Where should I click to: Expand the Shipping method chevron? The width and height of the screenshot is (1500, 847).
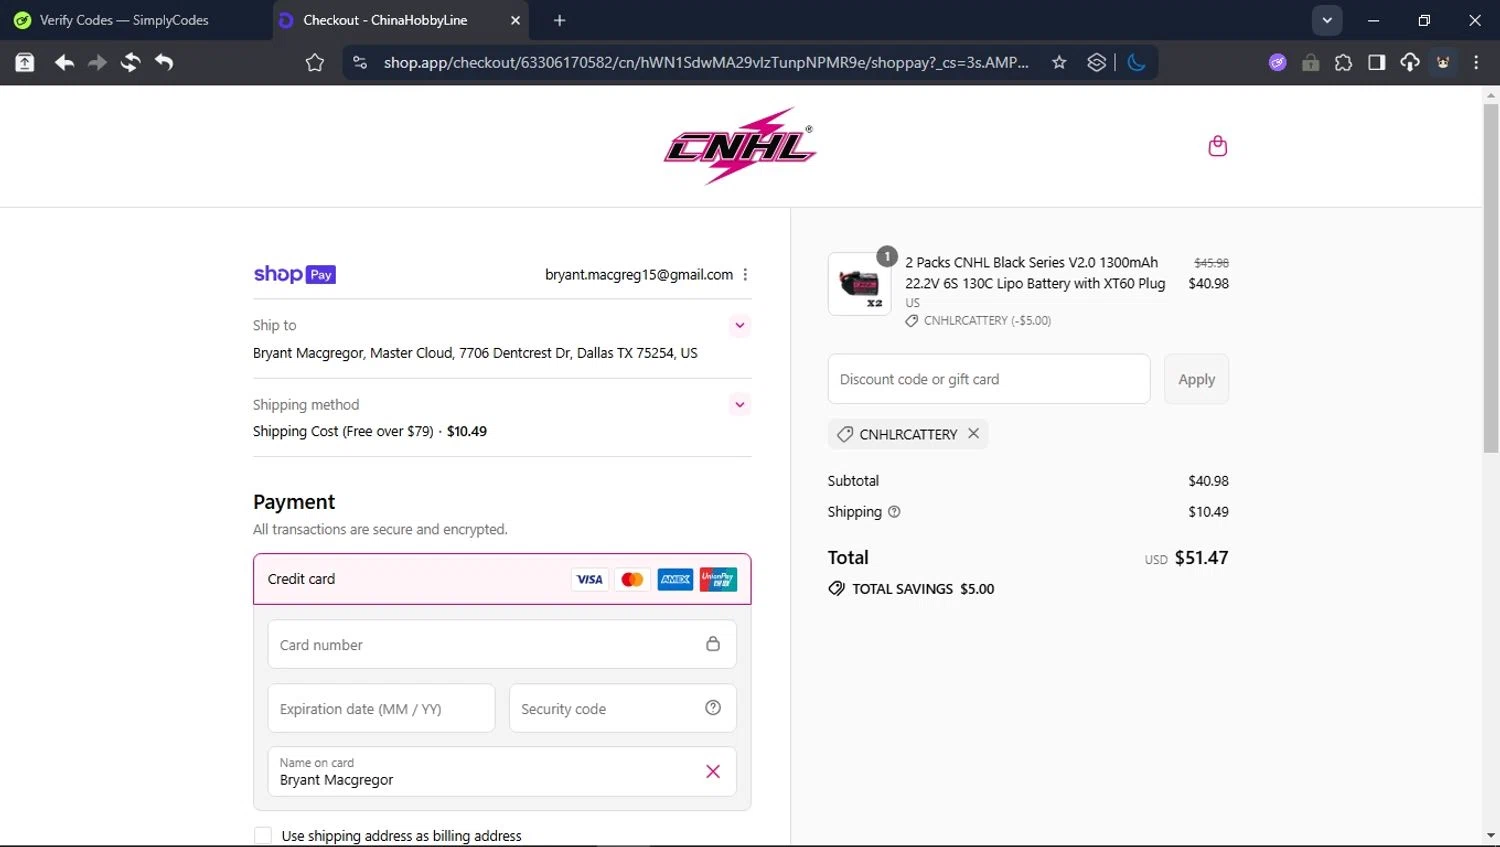coord(740,405)
